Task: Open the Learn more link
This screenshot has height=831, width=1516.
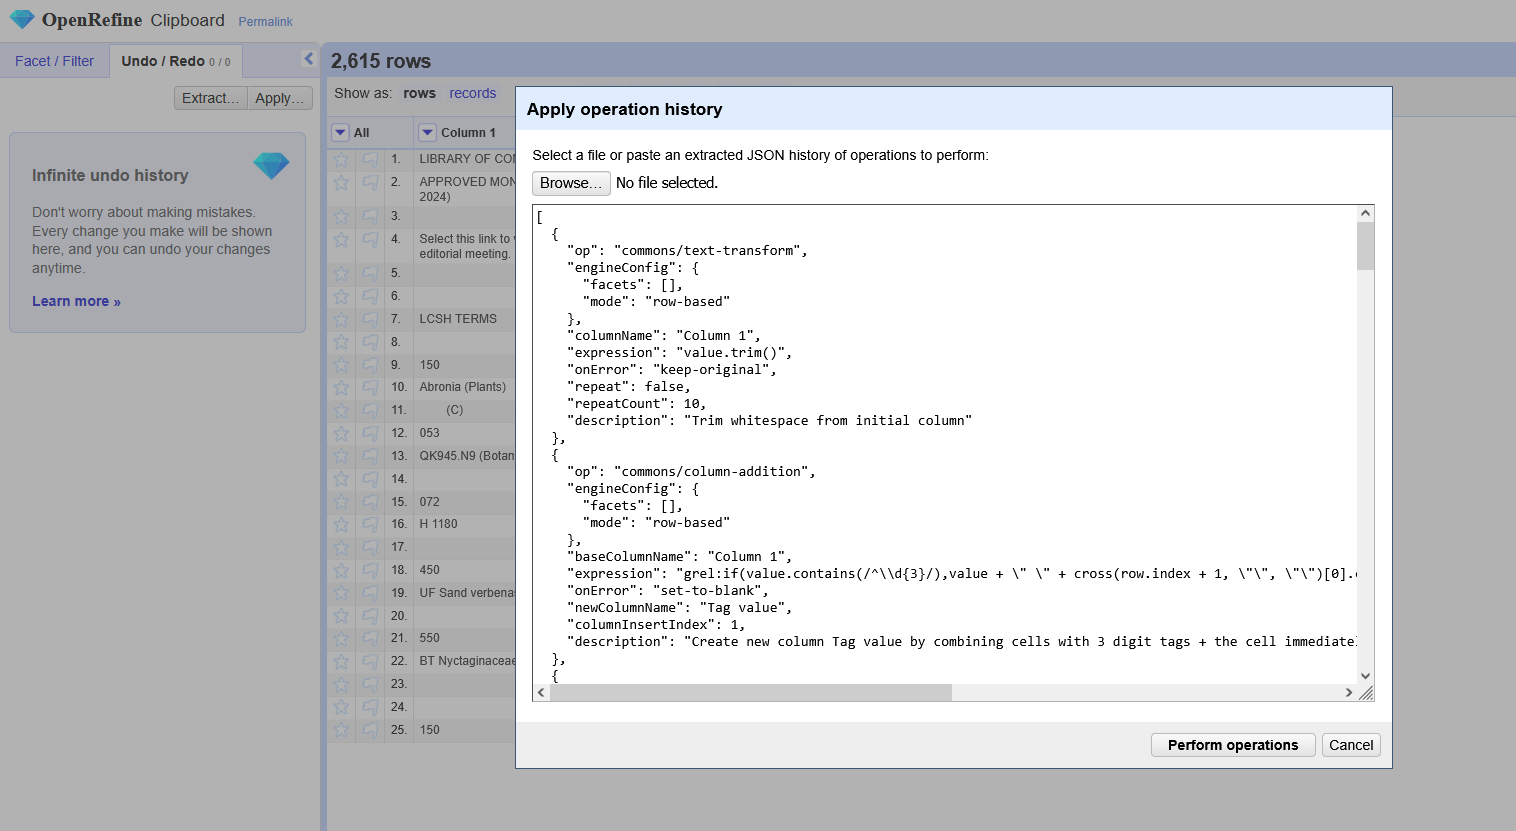Action: click(76, 301)
